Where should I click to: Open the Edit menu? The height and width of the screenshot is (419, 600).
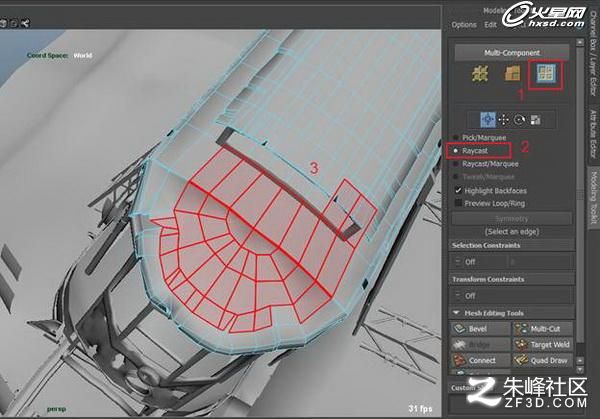490,25
